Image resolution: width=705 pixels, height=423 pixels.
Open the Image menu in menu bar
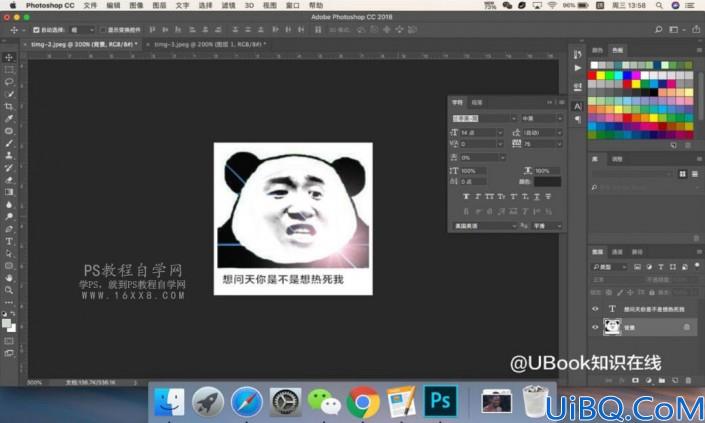coord(136,5)
